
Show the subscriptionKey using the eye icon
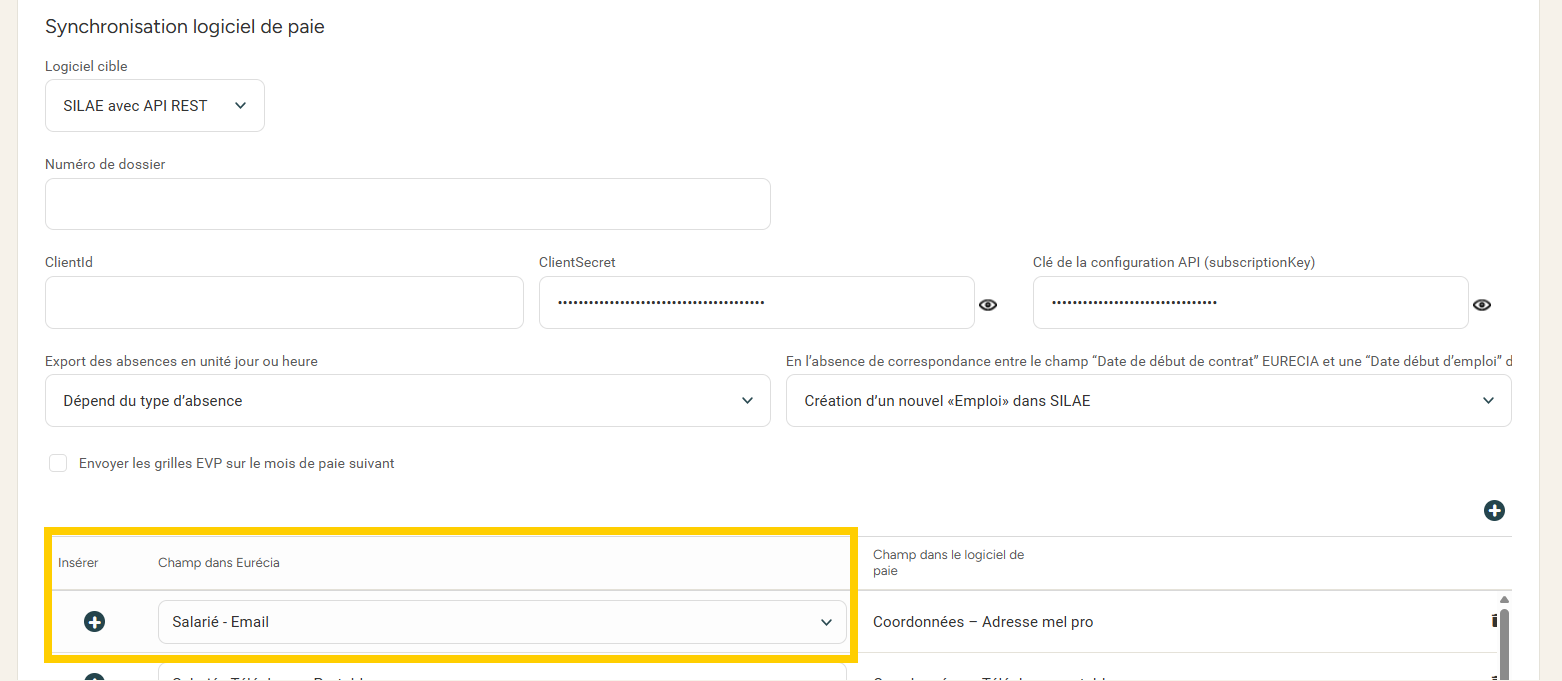point(1482,305)
